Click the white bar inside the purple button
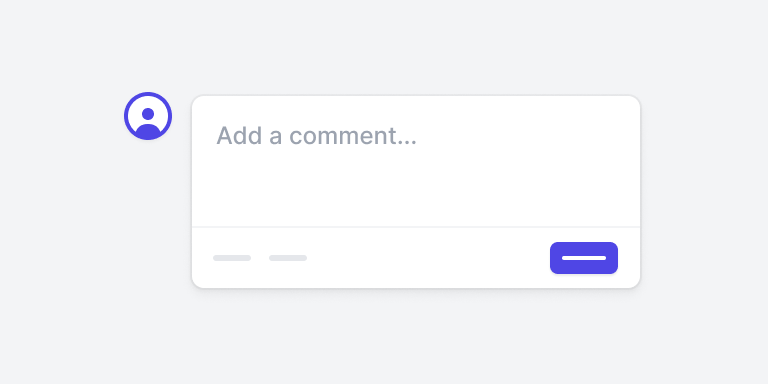The image size is (768, 384). [584, 258]
